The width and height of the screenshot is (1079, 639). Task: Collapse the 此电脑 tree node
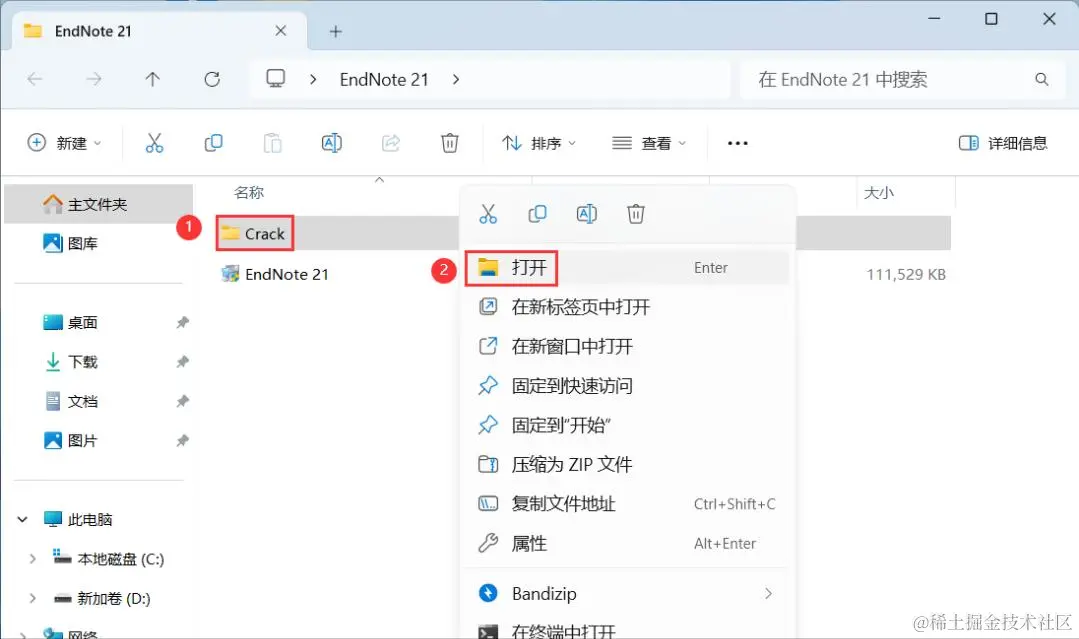[22, 519]
